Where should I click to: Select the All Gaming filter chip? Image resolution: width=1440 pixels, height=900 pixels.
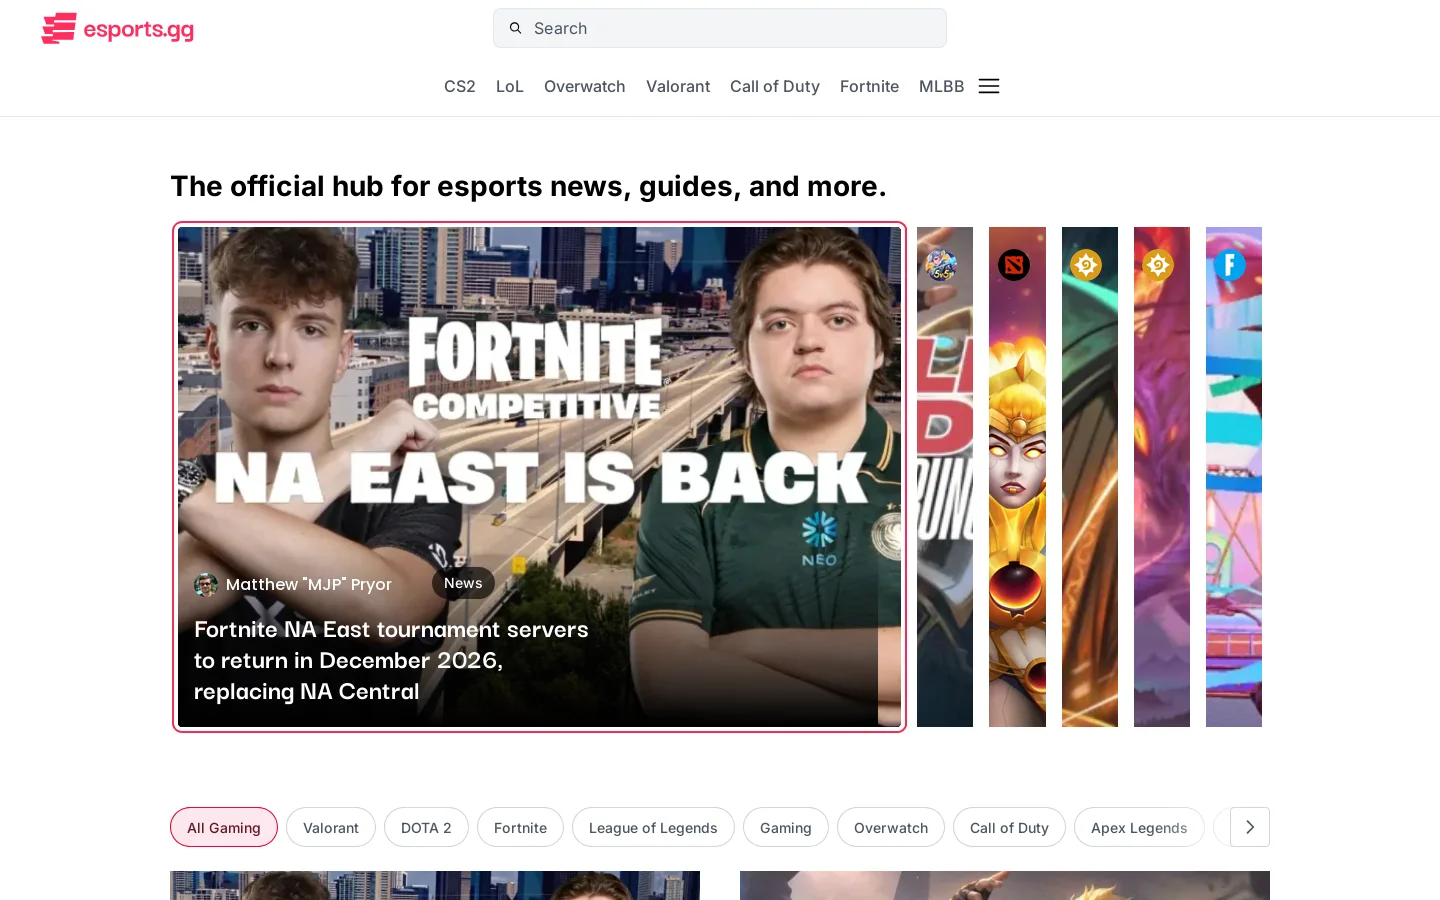[x=224, y=827]
